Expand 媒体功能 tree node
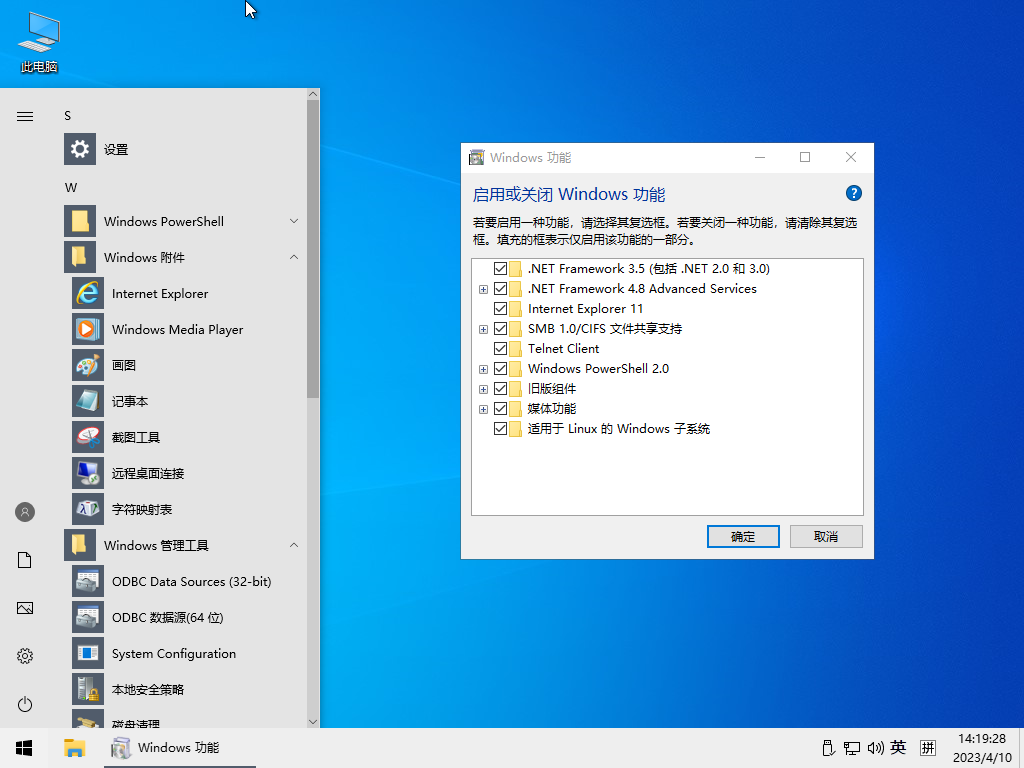The width and height of the screenshot is (1024, 768). click(x=483, y=409)
